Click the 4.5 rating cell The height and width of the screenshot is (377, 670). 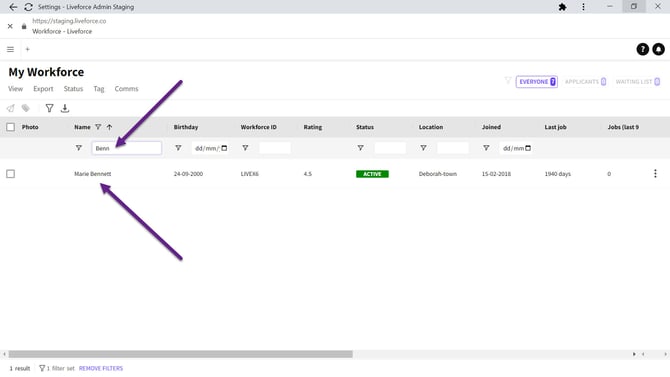coord(308,174)
